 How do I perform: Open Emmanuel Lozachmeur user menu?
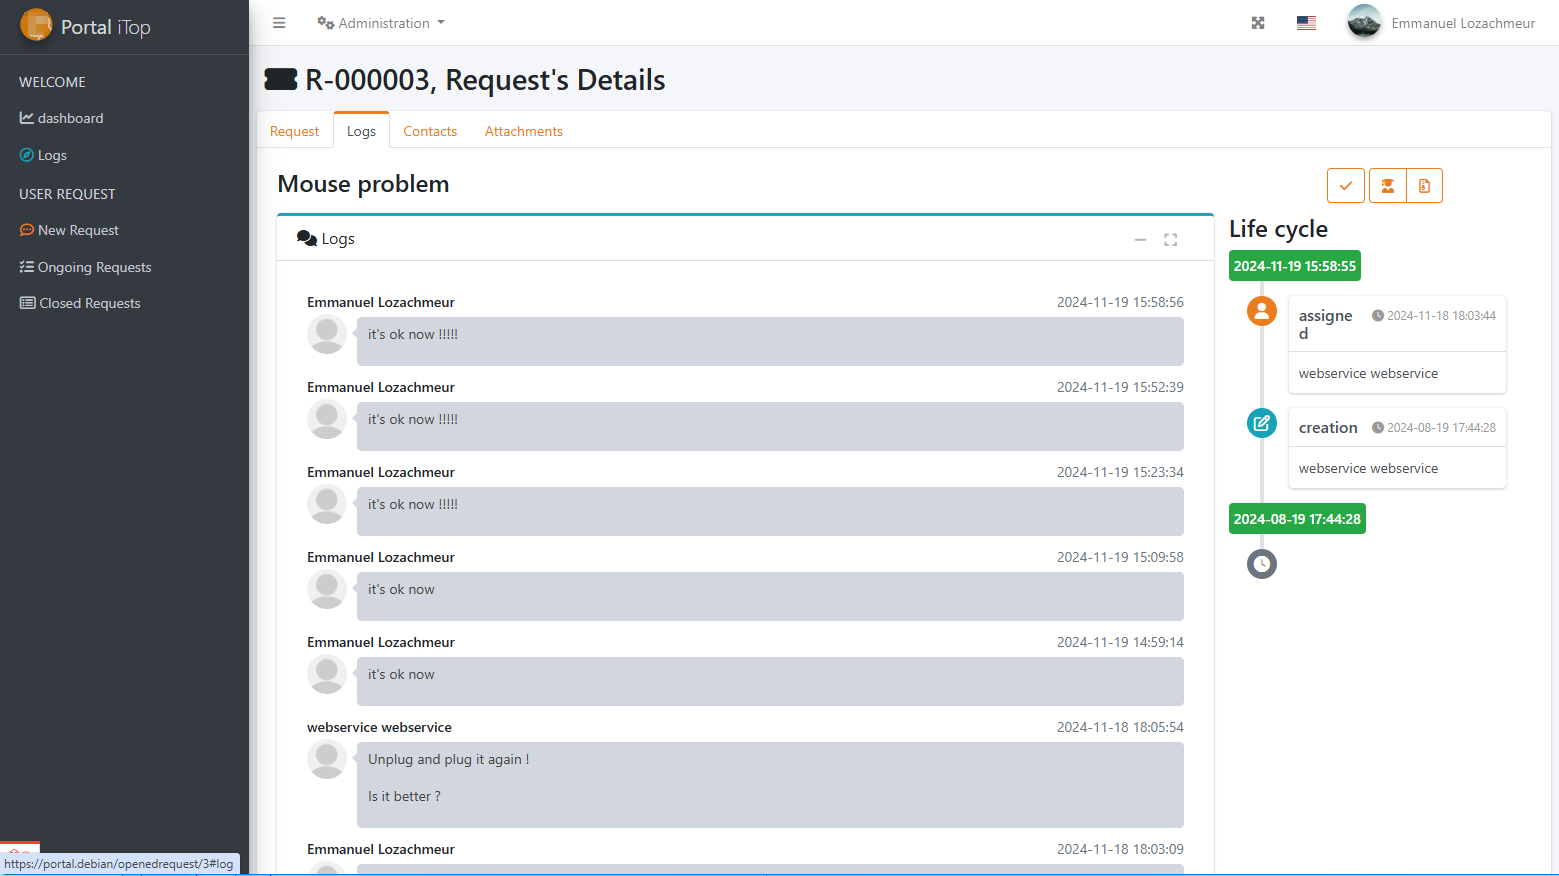tap(1441, 23)
